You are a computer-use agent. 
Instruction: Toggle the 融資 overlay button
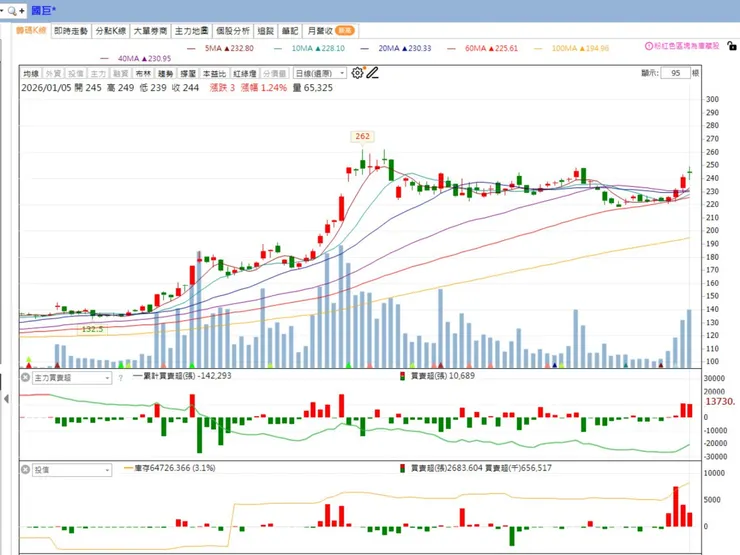point(120,74)
